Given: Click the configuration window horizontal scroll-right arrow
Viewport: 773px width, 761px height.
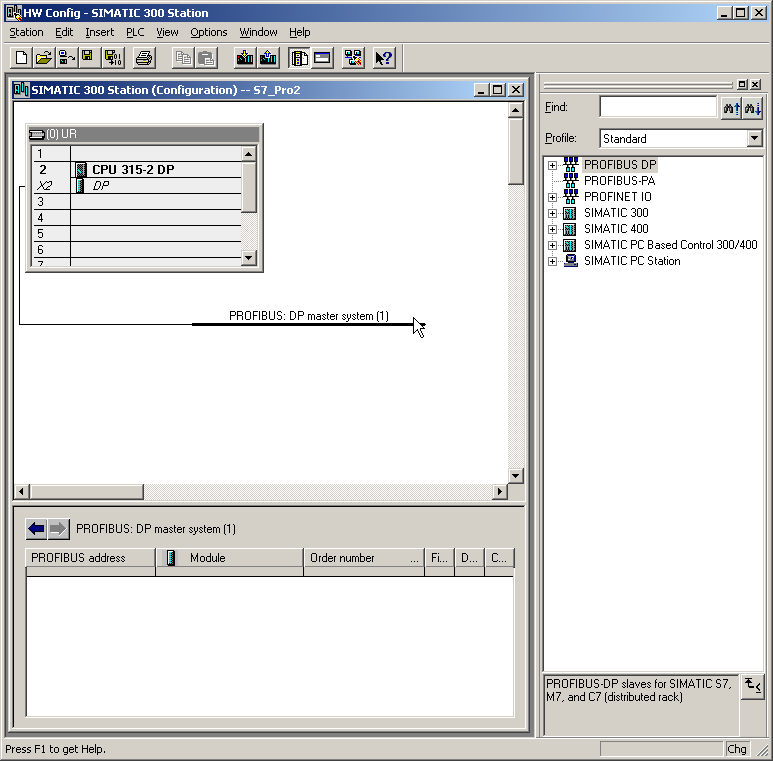Looking at the screenshot, I should point(500,491).
